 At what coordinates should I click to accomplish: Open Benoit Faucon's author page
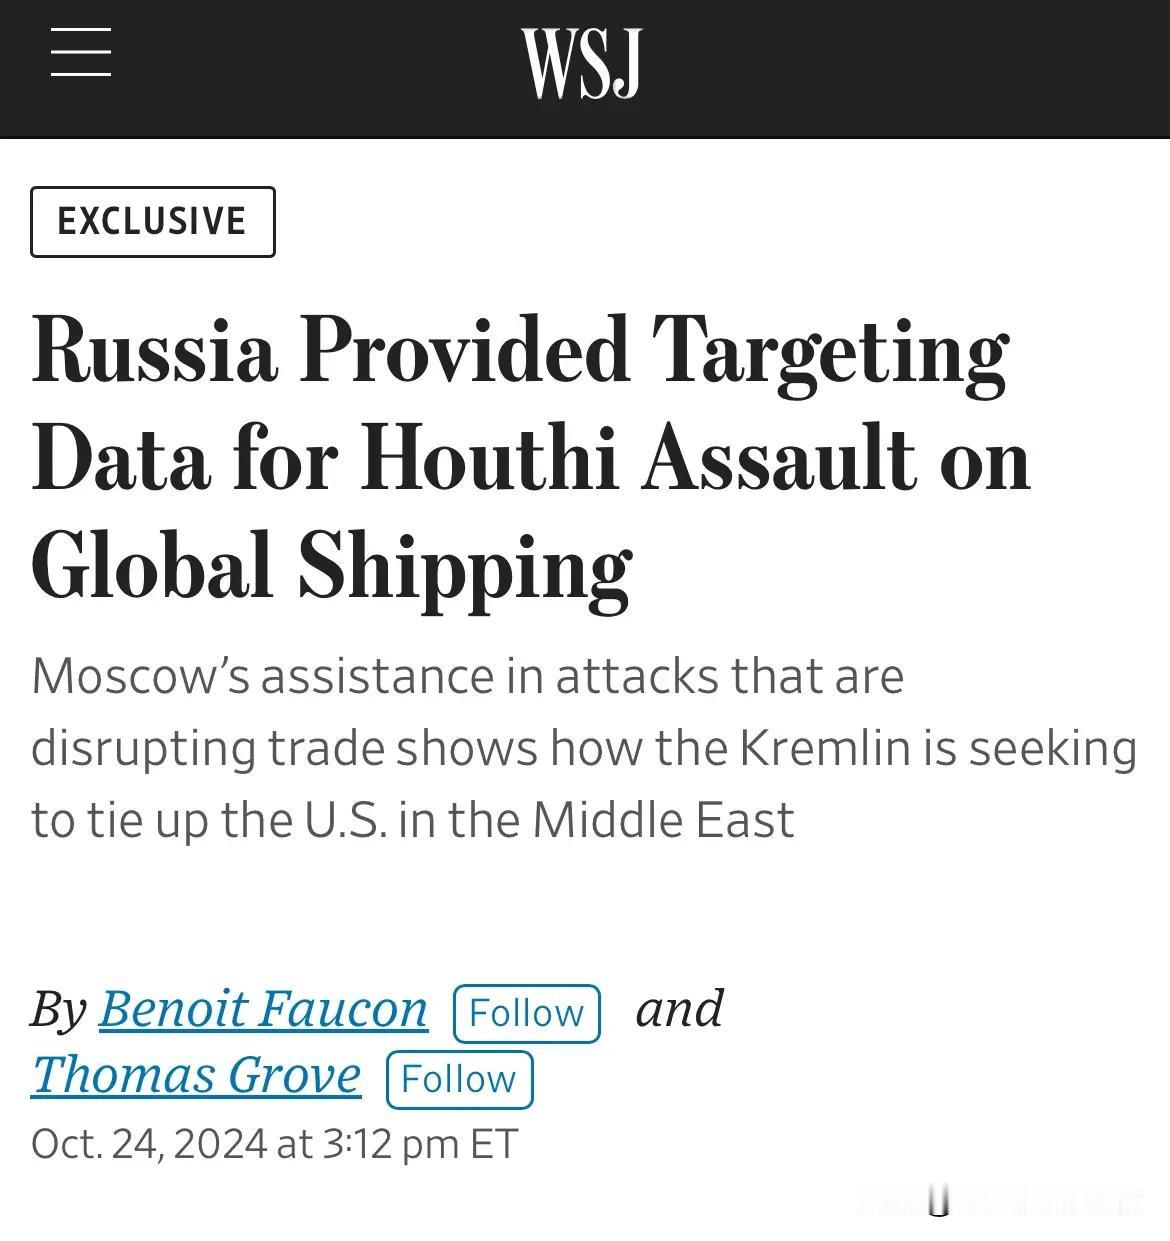(263, 1008)
